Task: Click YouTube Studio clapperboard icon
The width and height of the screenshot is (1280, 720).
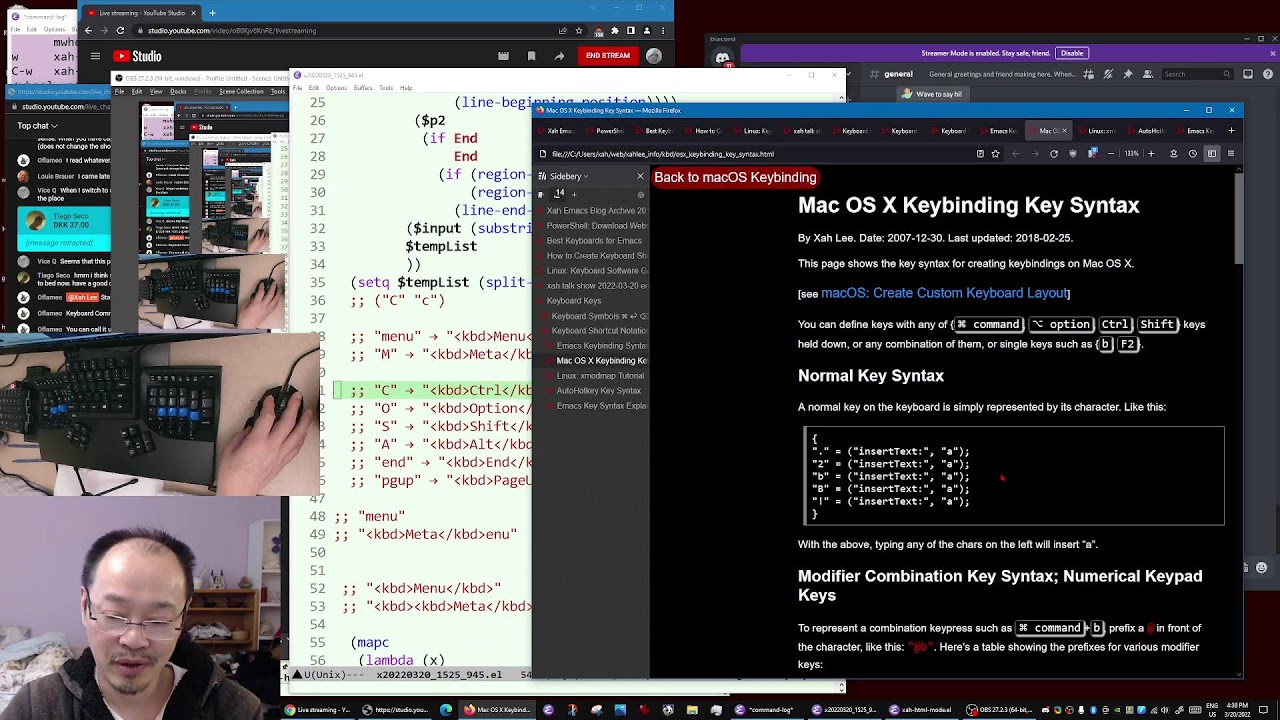Action: point(504,56)
